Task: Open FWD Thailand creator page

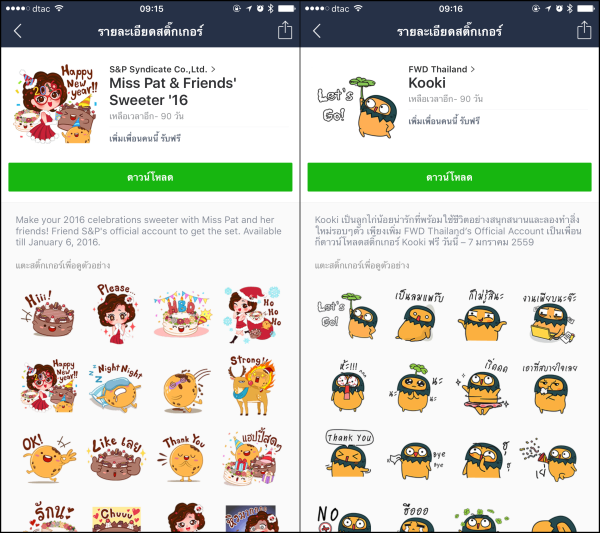Action: coord(442,69)
